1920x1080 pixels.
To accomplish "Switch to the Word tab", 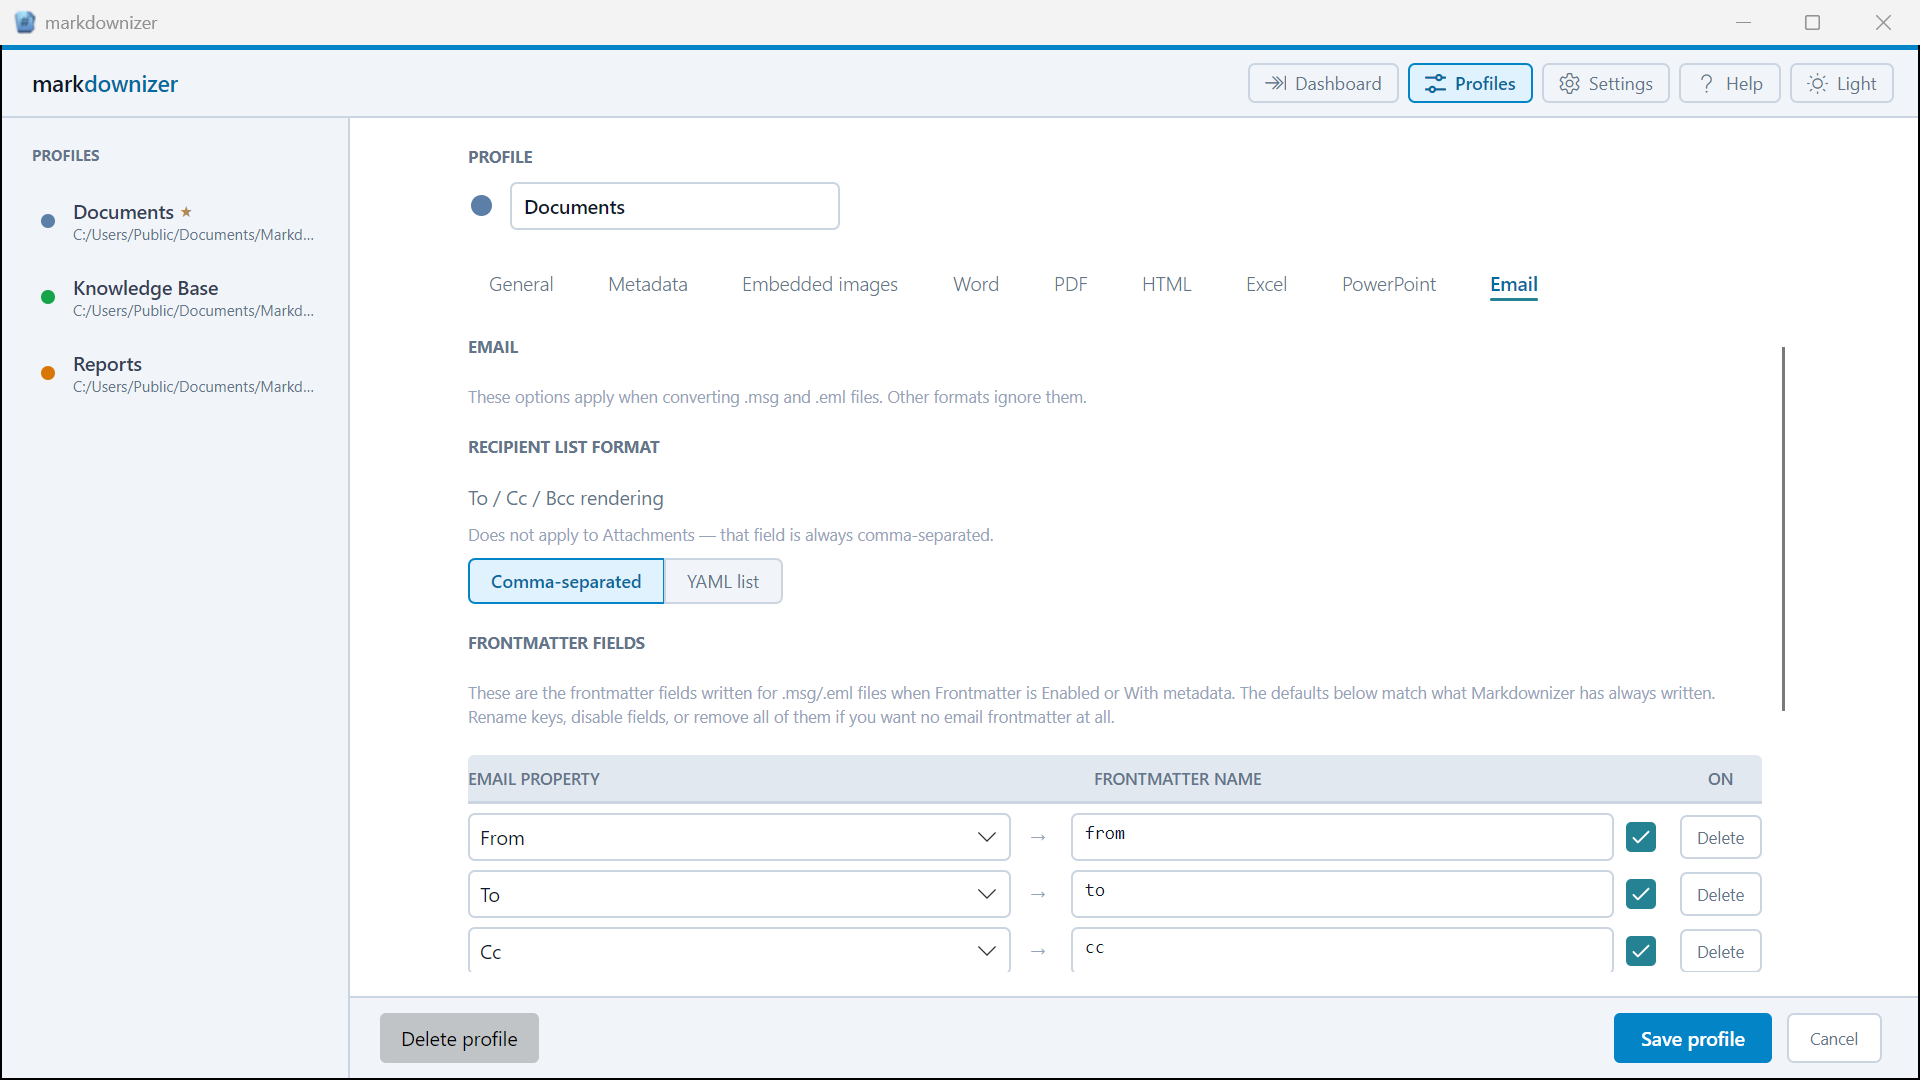I will 976,284.
